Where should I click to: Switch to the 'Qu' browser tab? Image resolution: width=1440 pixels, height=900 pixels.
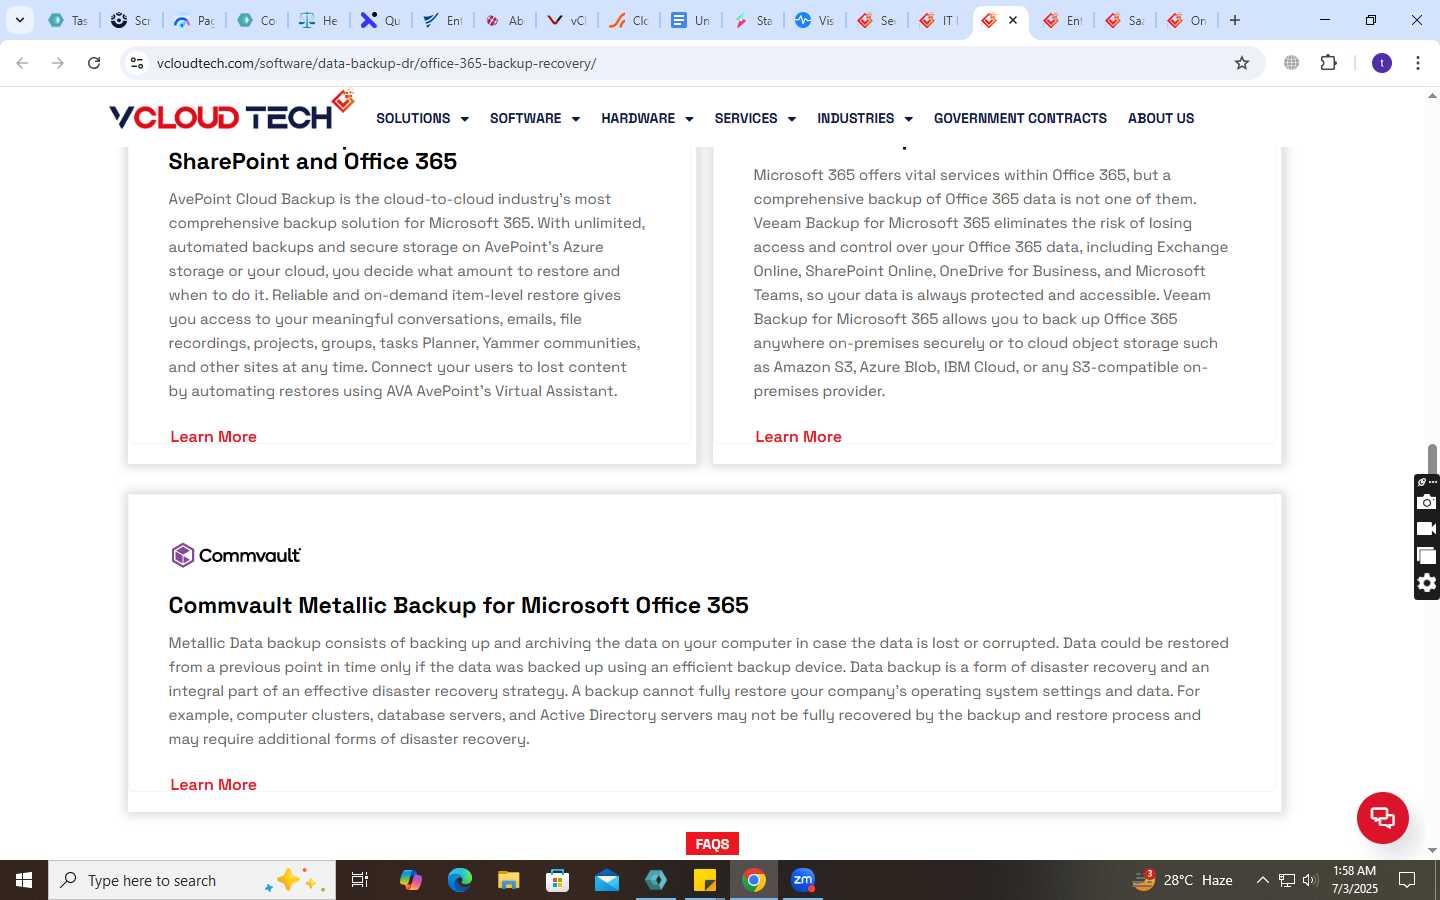(380, 20)
